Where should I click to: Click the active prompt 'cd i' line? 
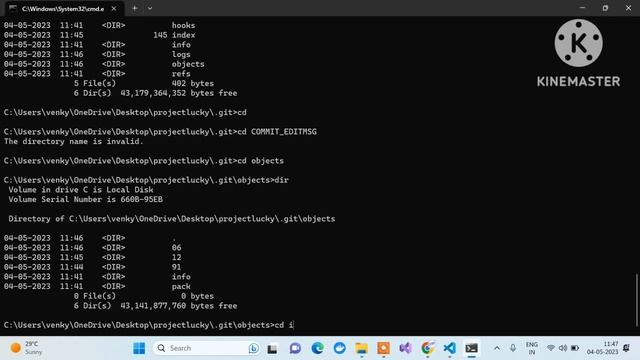[149, 325]
